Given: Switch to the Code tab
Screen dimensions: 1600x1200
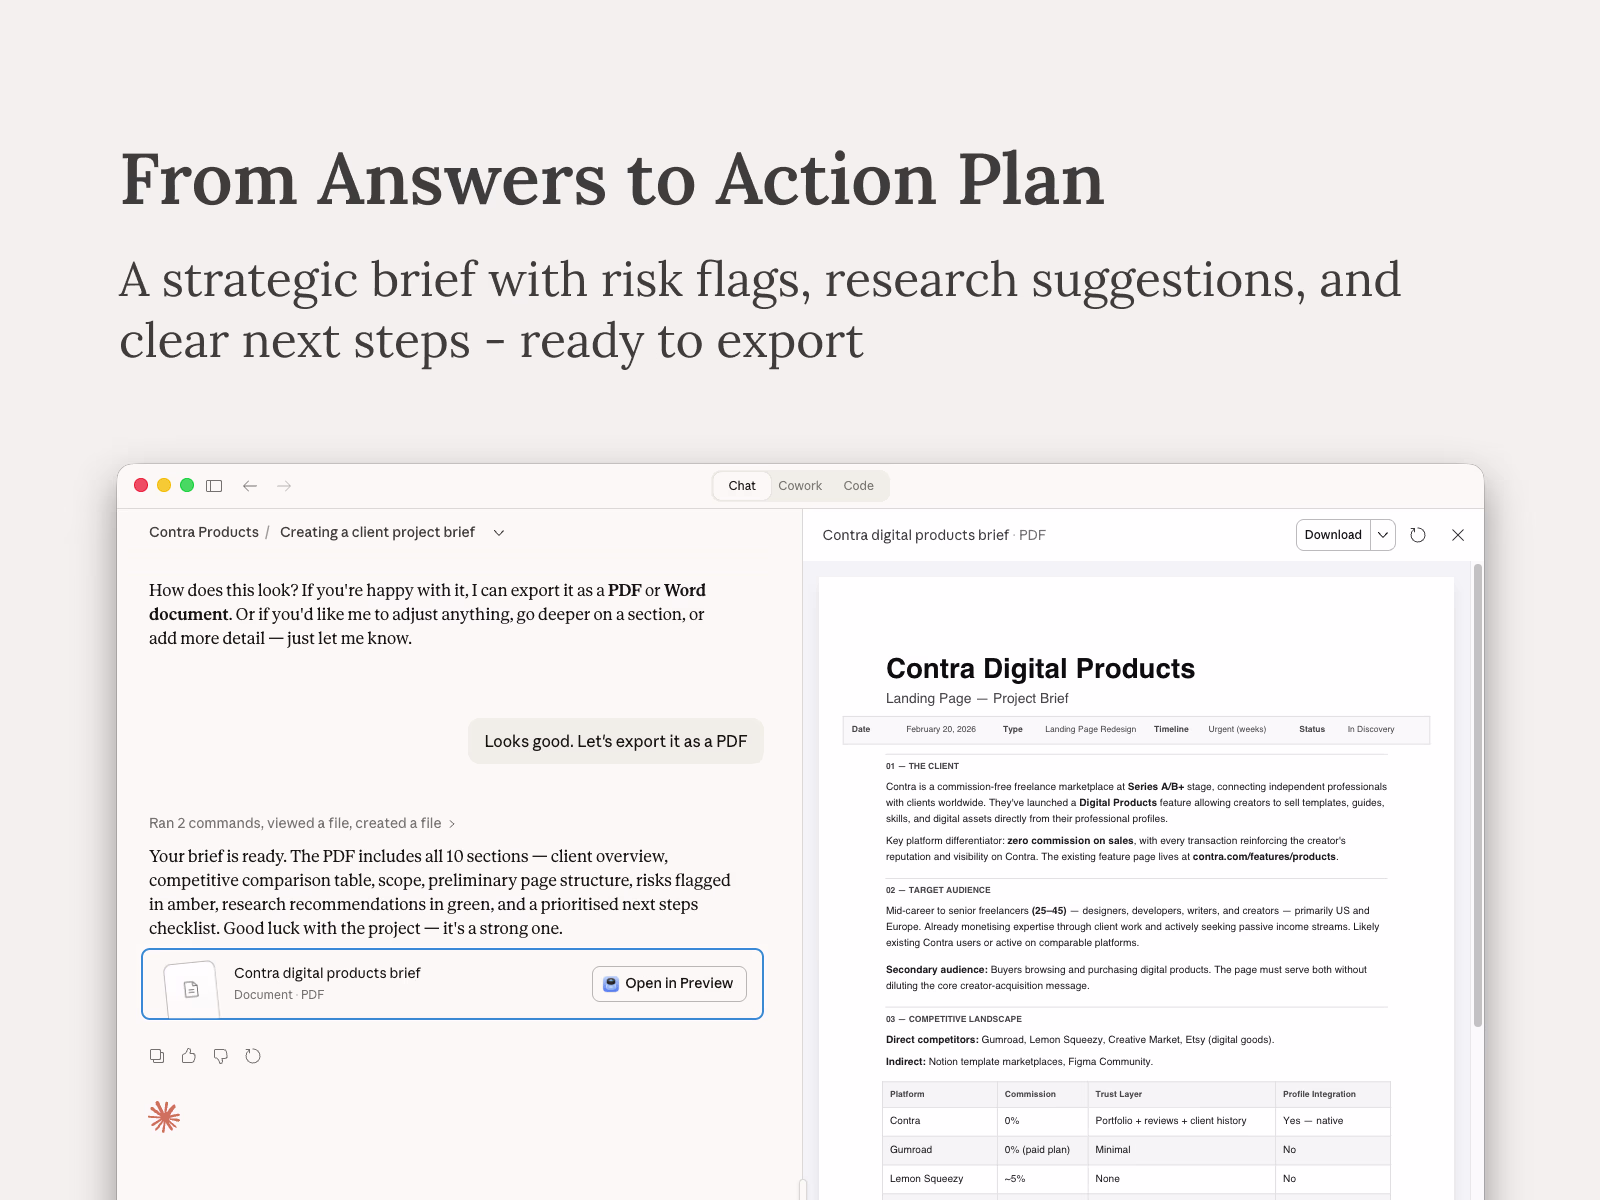Looking at the screenshot, I should 858,486.
